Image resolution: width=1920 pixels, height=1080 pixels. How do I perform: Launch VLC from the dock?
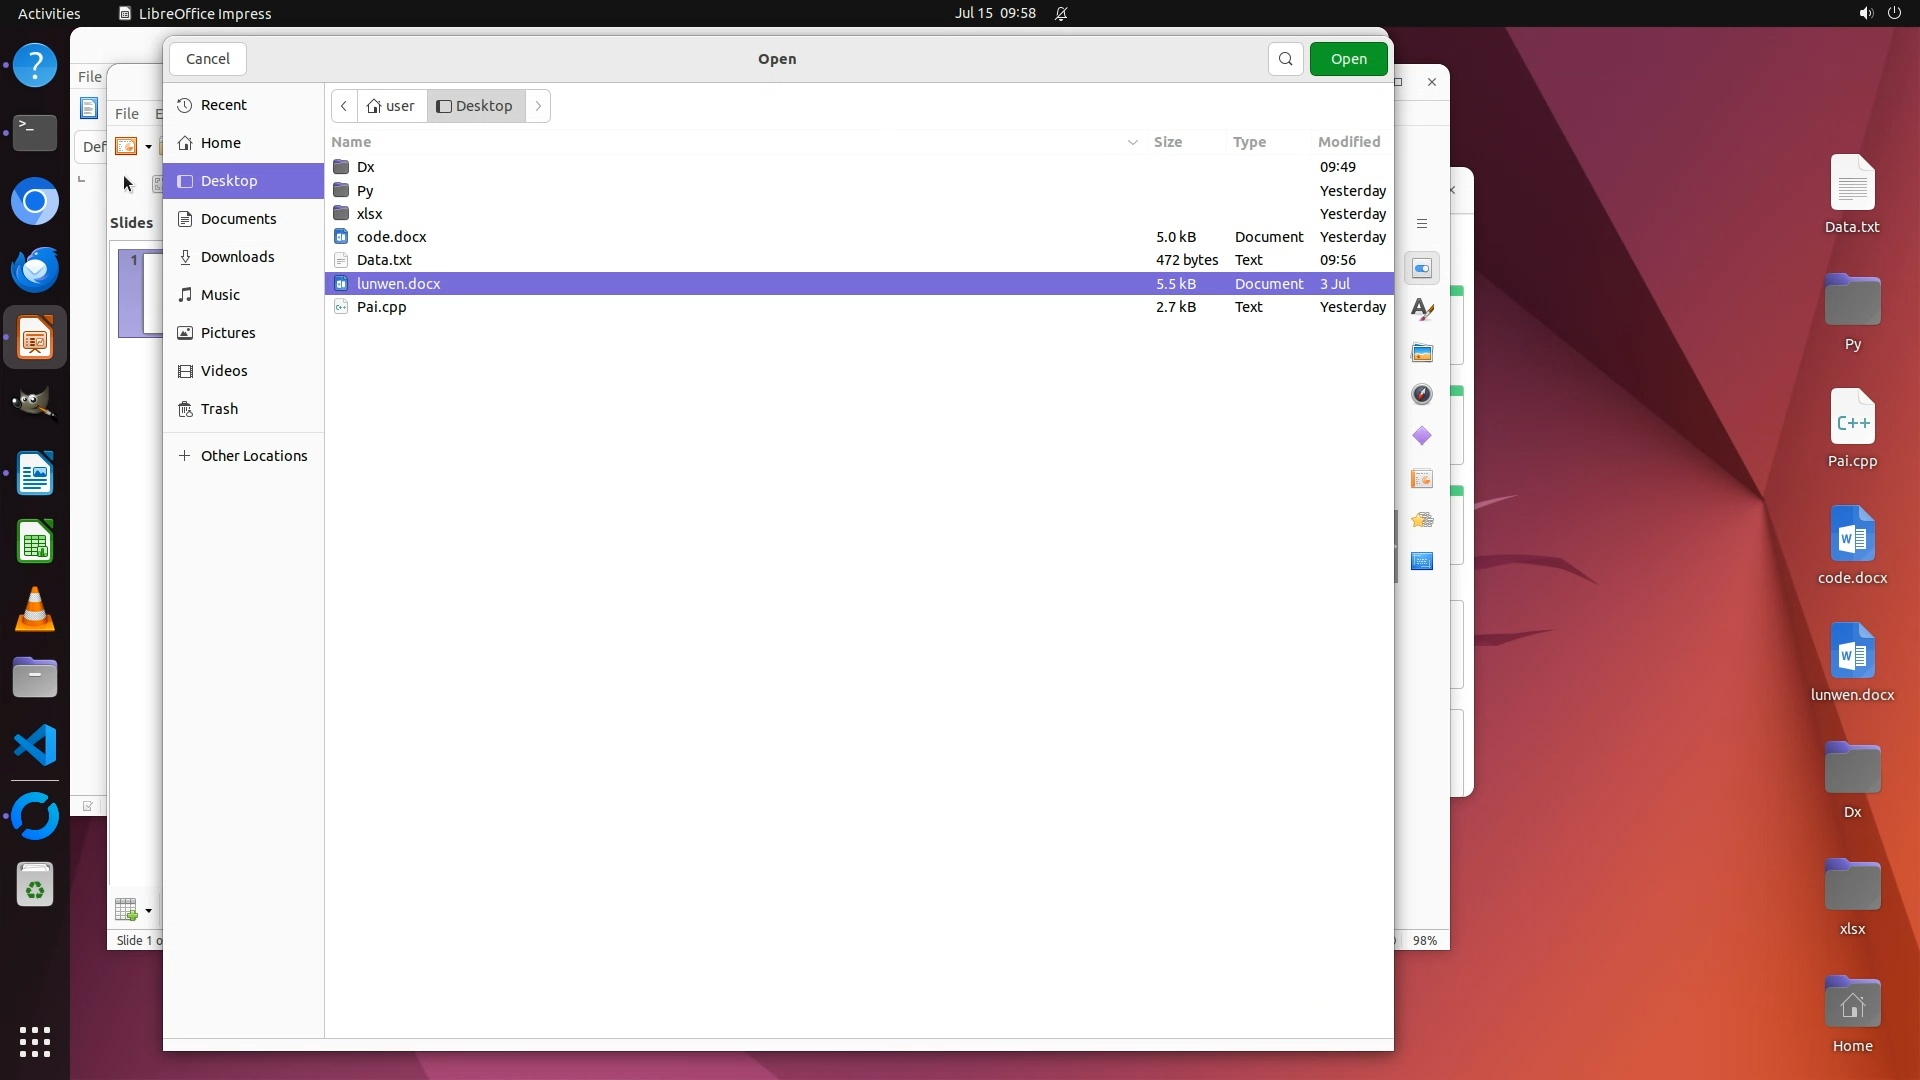coord(35,610)
